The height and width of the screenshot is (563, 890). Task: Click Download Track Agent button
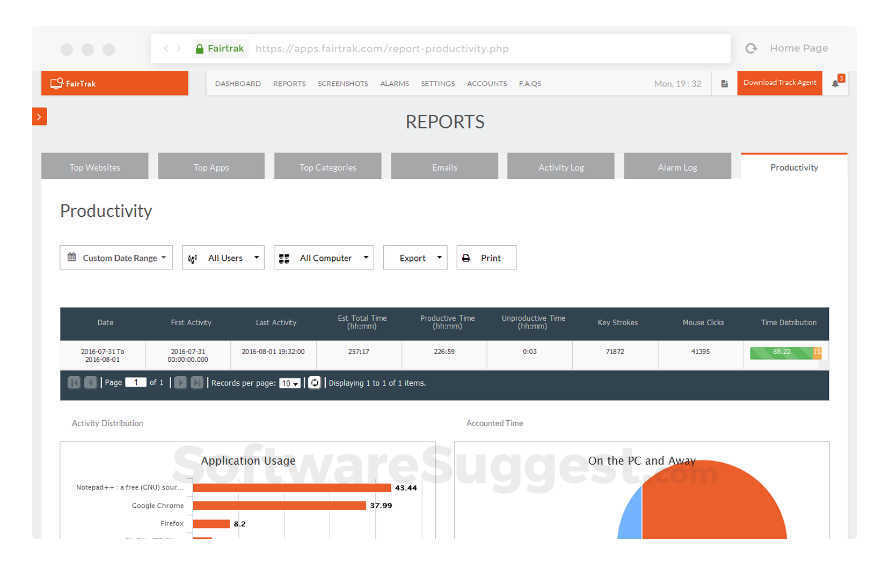tap(779, 83)
